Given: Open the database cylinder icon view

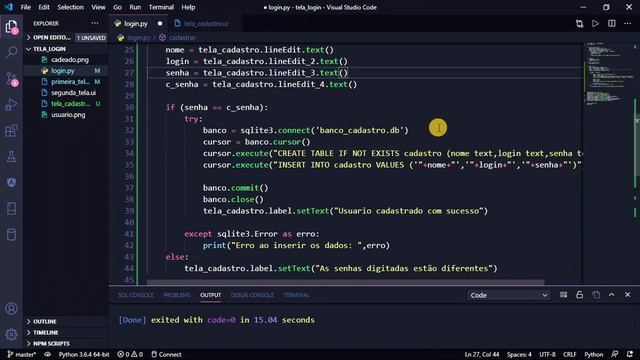Looking at the screenshot, I should coord(11,235).
